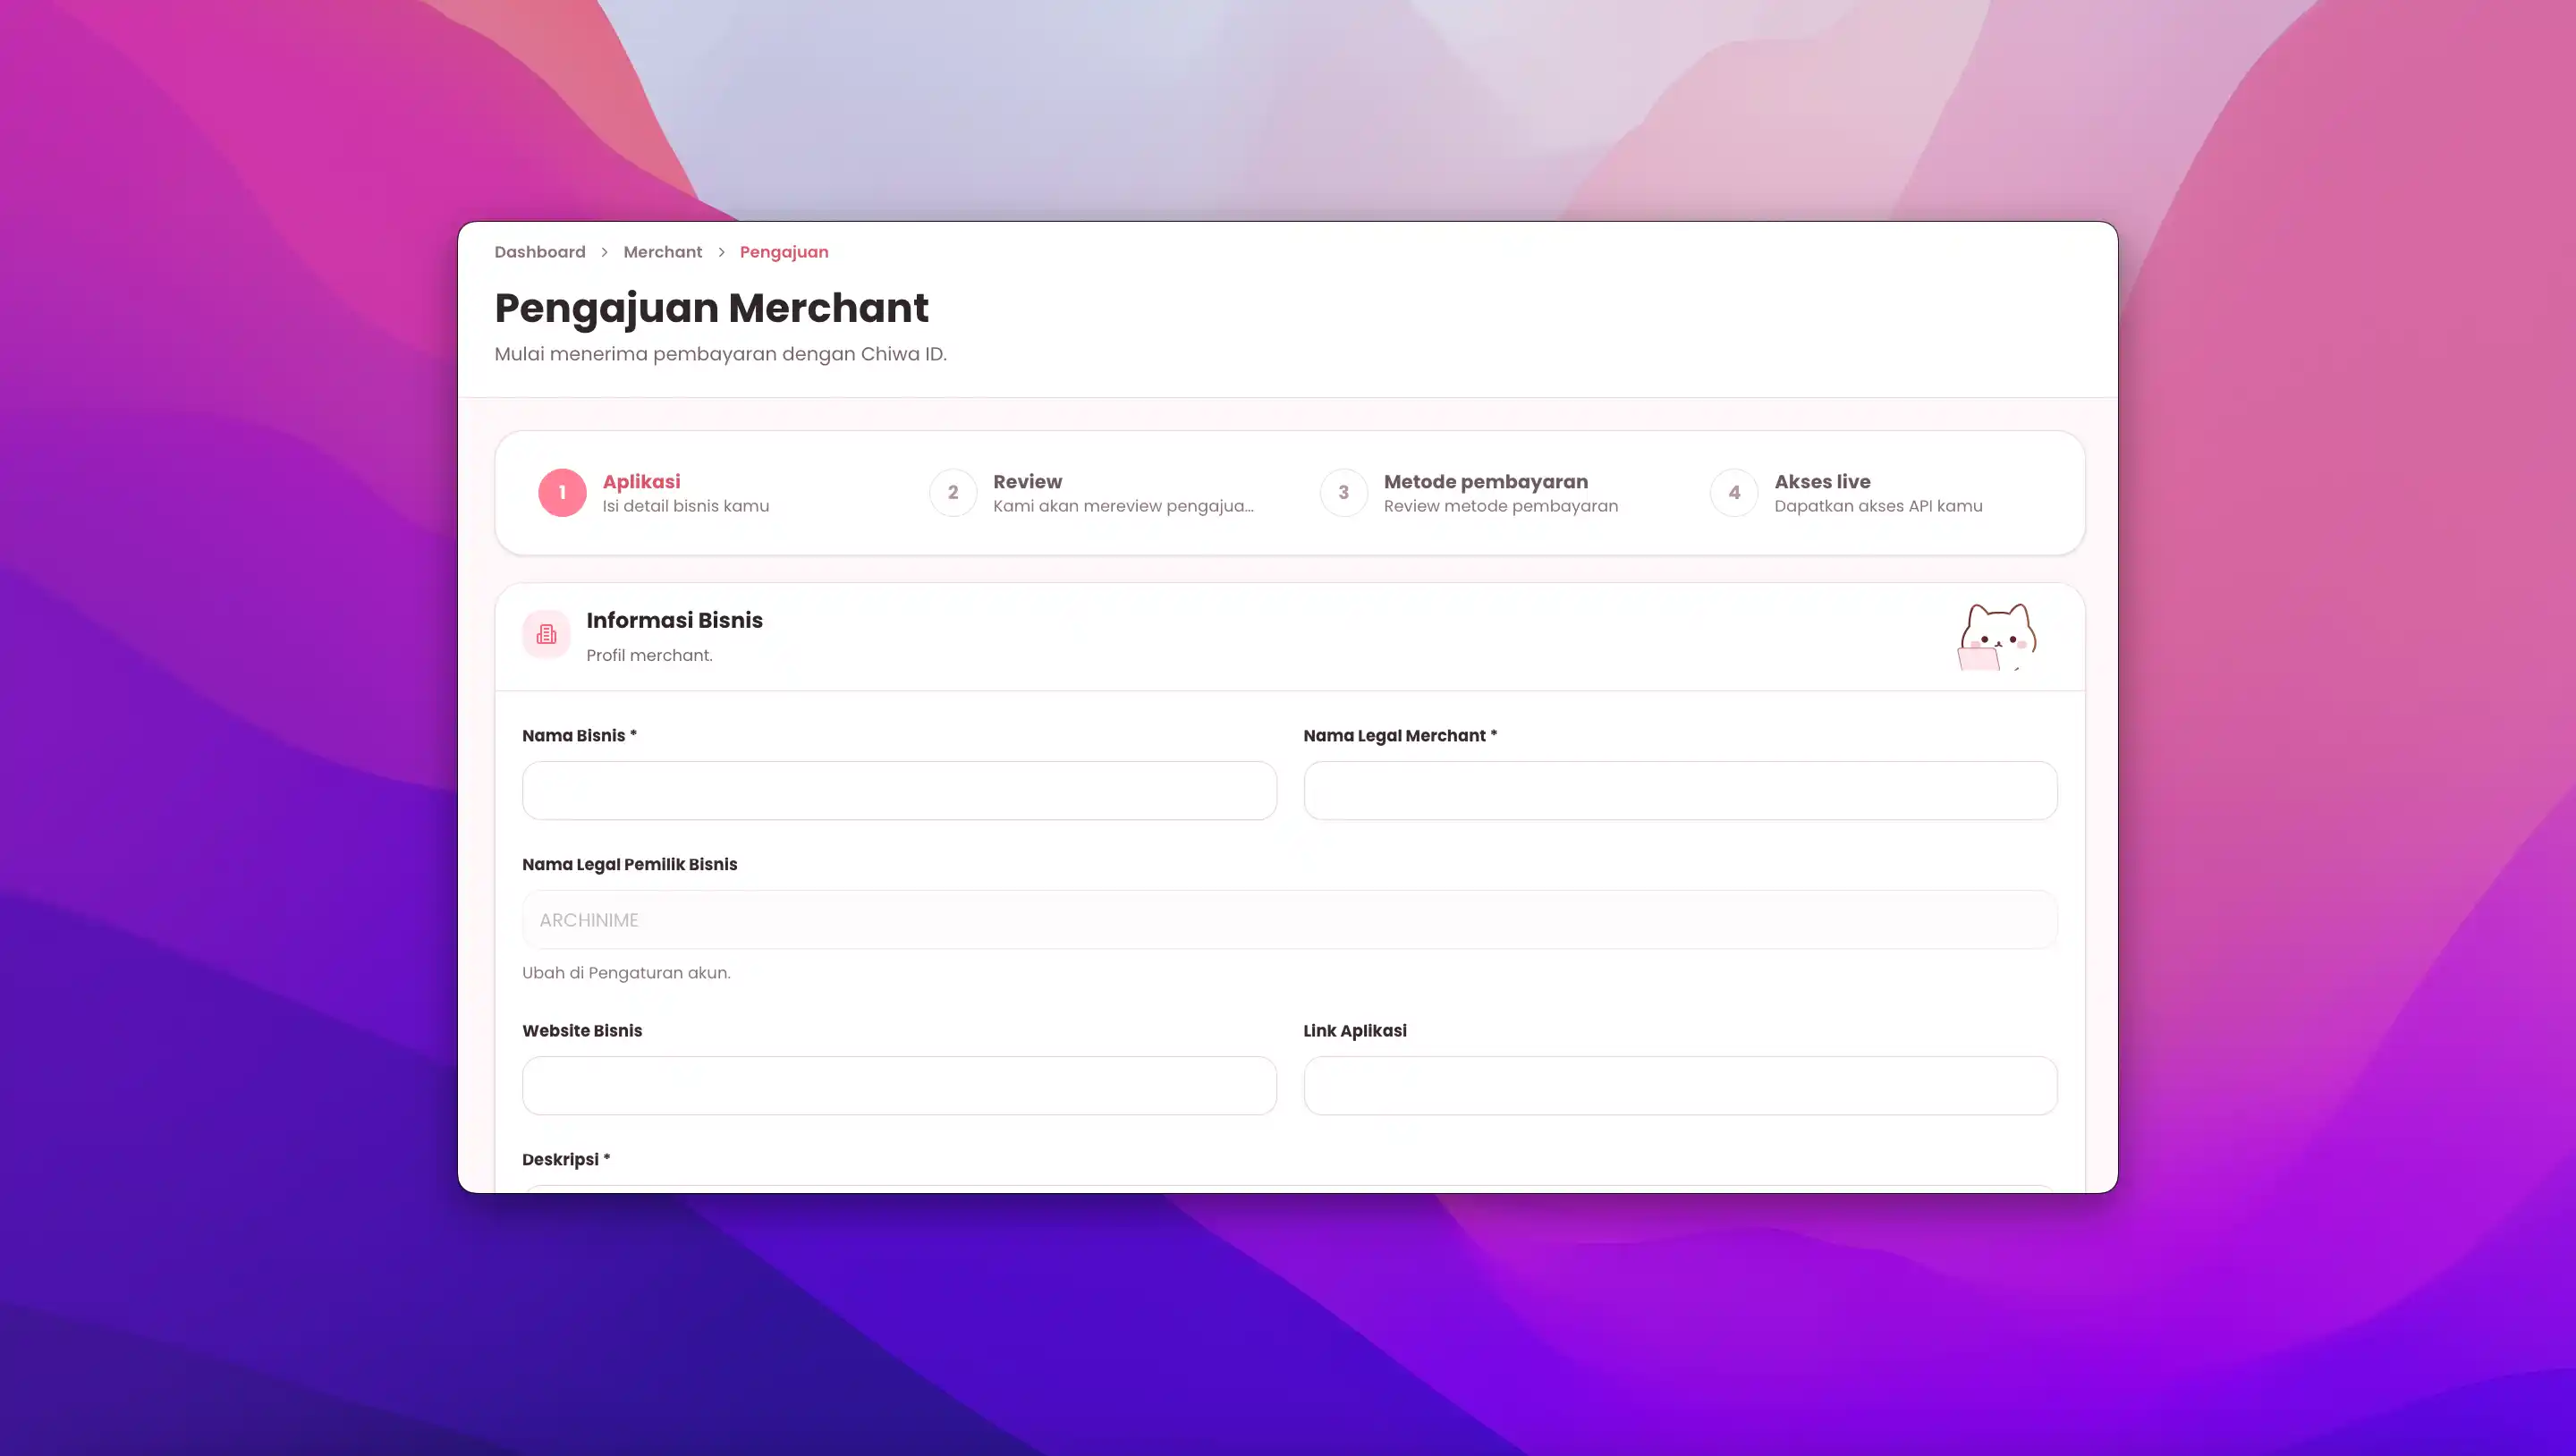Image resolution: width=2576 pixels, height=1456 pixels.
Task: Focus the Link Aplikasi input field
Action: tap(1680, 1086)
